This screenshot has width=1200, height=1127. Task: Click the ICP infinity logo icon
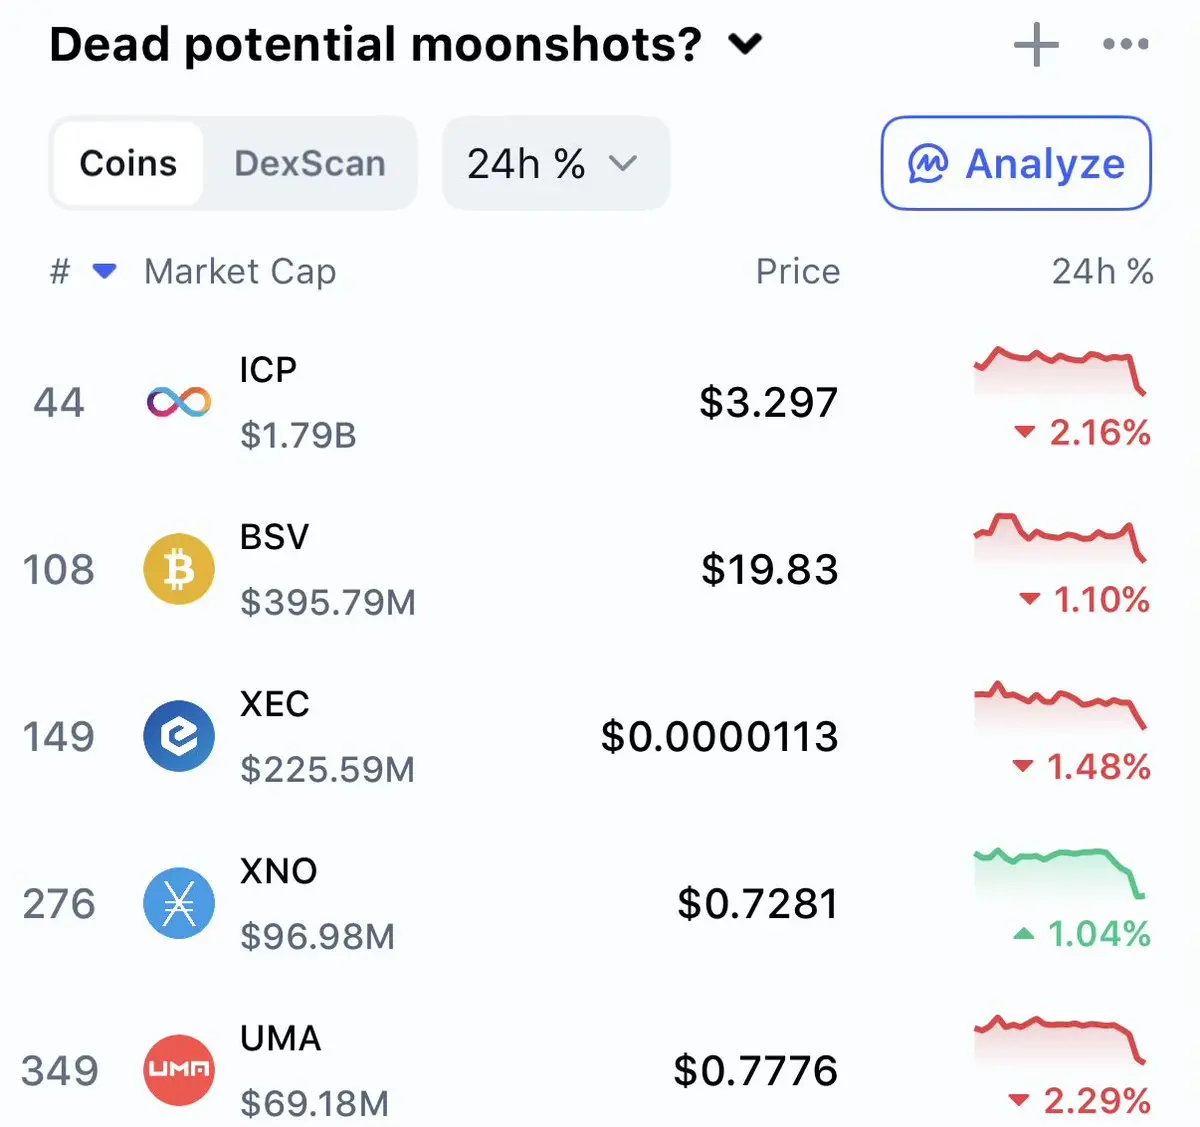pos(179,402)
